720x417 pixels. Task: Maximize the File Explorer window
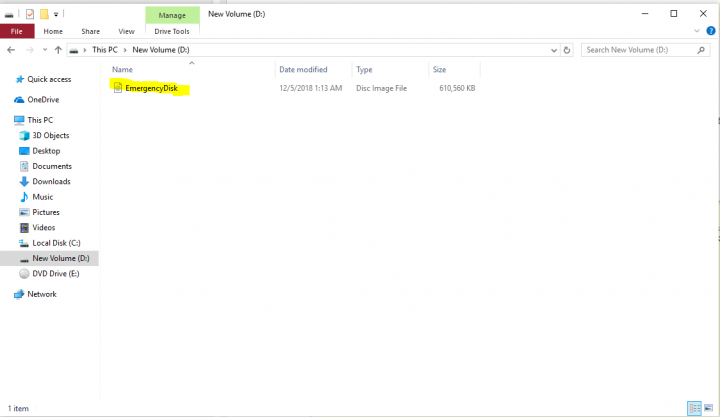click(x=674, y=14)
